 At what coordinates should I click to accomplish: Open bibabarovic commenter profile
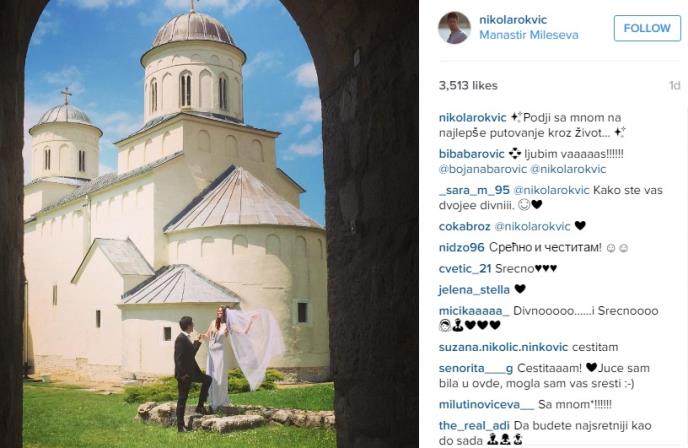(x=472, y=154)
